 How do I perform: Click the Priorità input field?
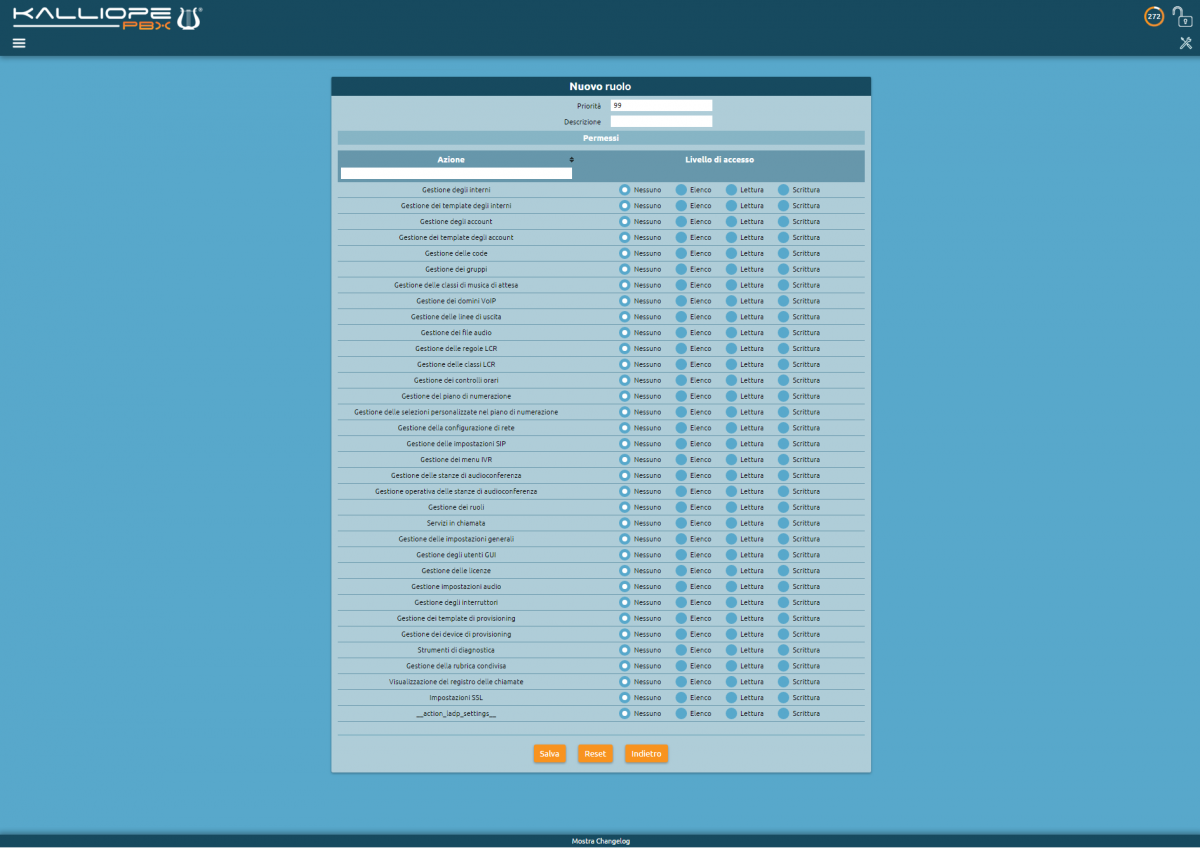(661, 105)
